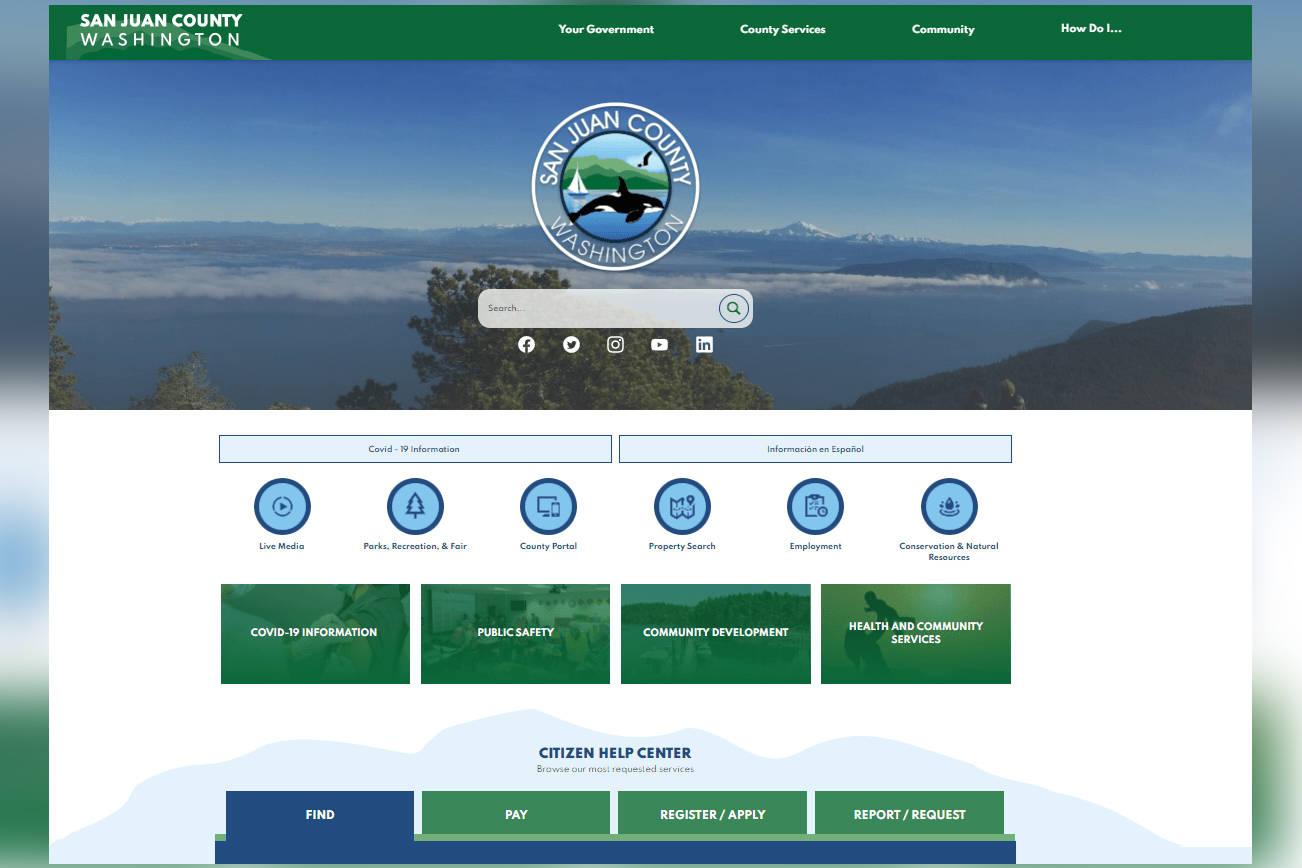
Task: Open the Twitter social media icon
Action: (571, 344)
